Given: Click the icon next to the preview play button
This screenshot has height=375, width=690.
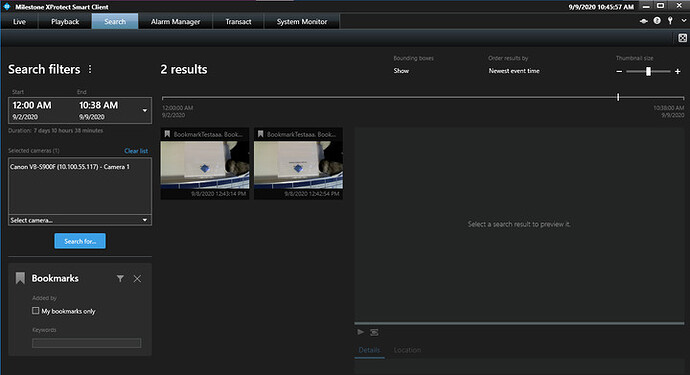Looking at the screenshot, I should [374, 332].
